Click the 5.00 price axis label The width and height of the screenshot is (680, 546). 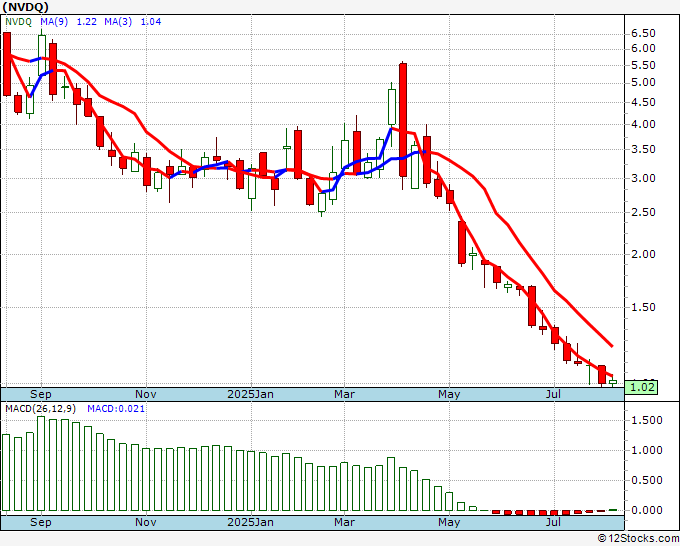pos(644,82)
